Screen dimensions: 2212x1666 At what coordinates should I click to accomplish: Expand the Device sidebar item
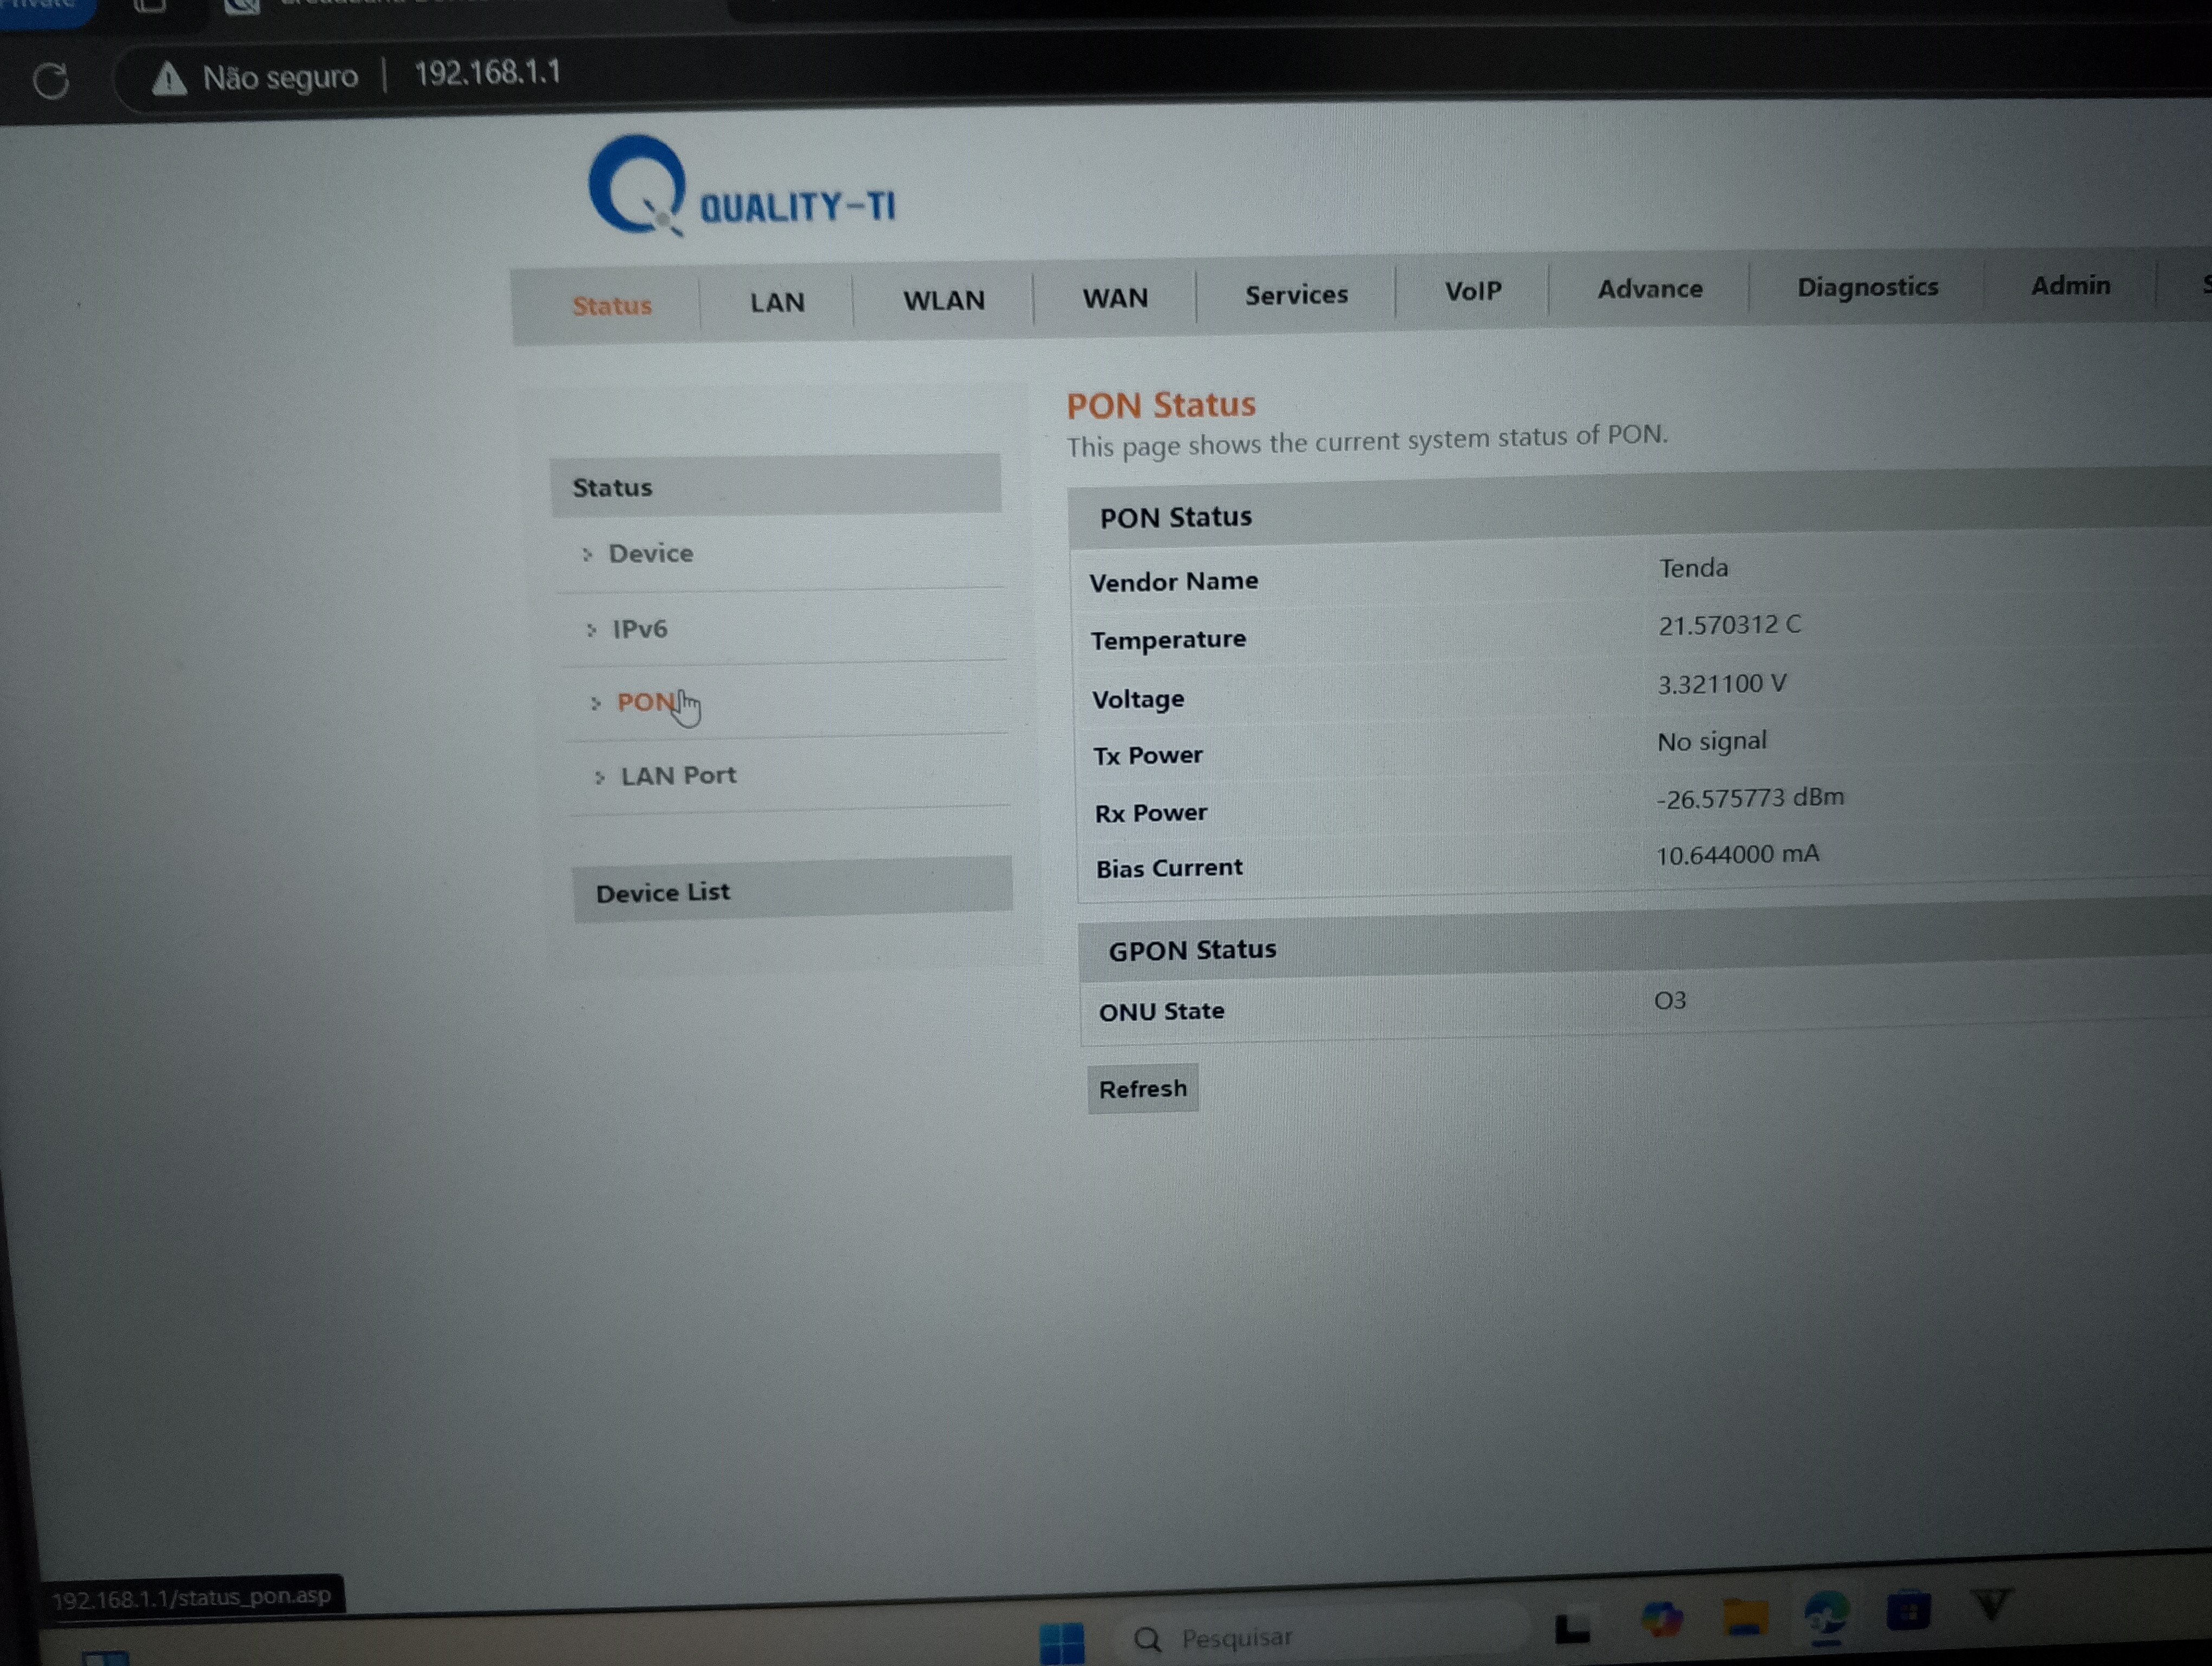click(x=650, y=553)
